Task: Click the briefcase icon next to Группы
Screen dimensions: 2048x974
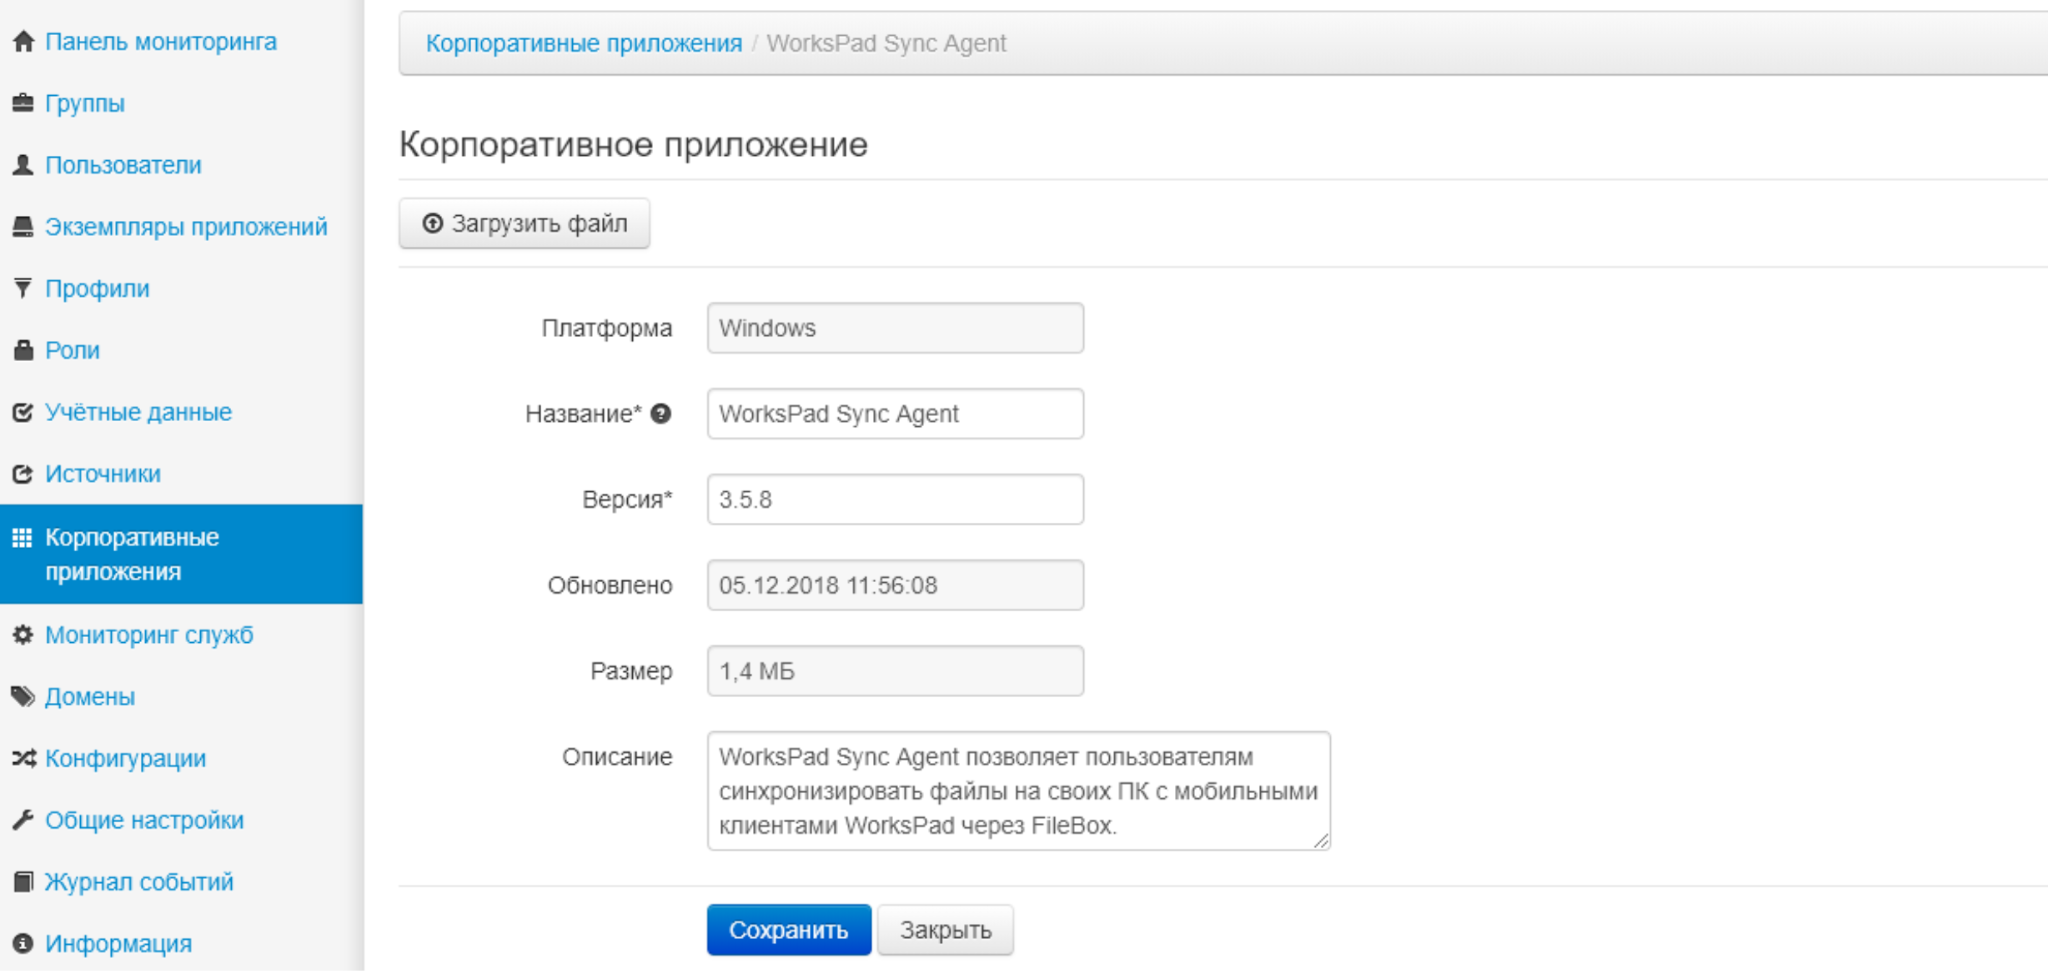Action: pyautogui.click(x=23, y=103)
